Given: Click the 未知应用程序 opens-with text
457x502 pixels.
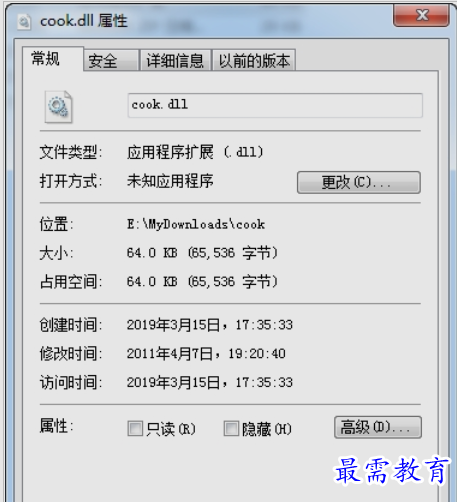Looking at the screenshot, I should (170, 181).
